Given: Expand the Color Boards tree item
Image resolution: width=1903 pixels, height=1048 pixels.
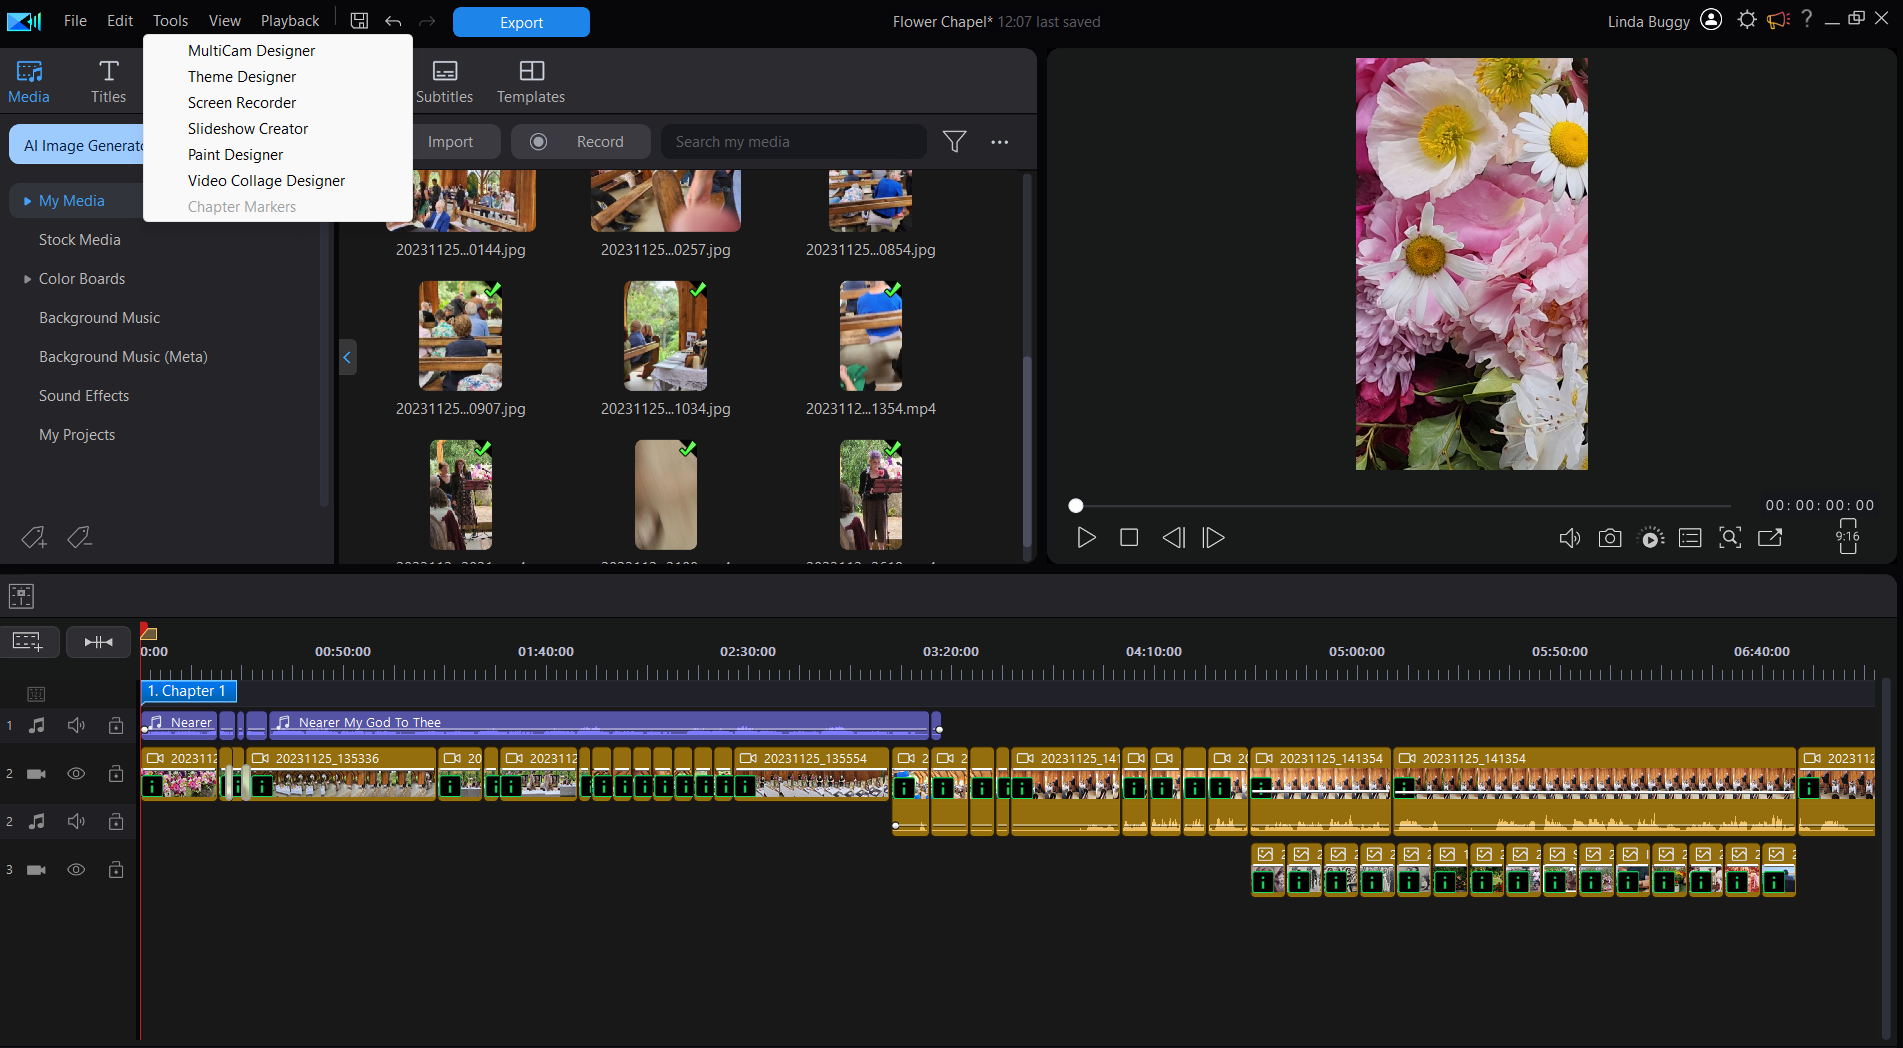Looking at the screenshot, I should coord(28,279).
